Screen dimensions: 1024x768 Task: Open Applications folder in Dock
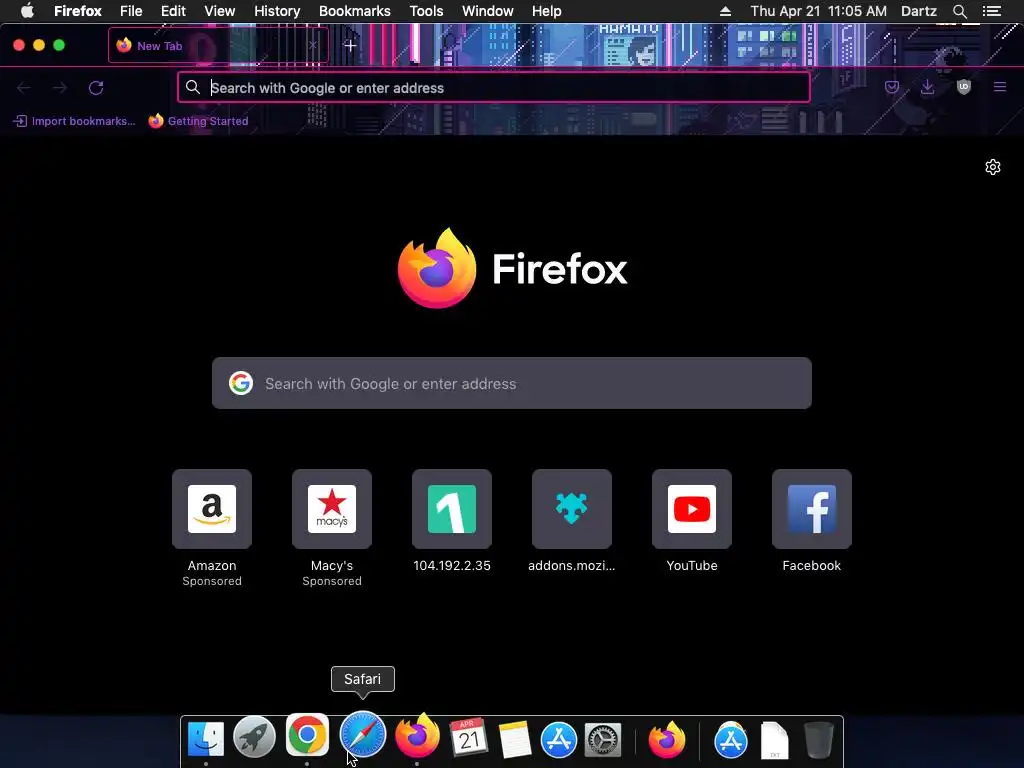tap(731, 740)
